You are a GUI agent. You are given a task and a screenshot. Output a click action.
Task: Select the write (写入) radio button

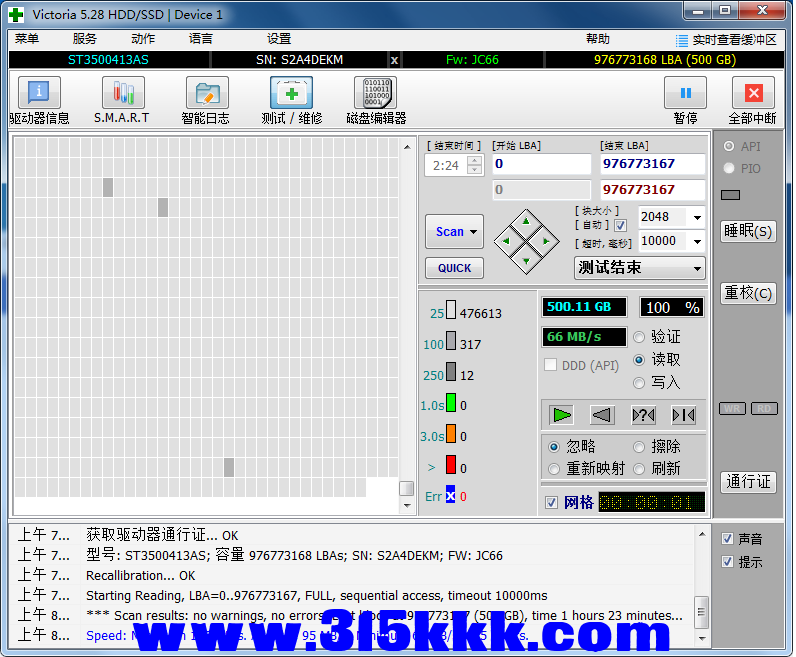coord(639,383)
